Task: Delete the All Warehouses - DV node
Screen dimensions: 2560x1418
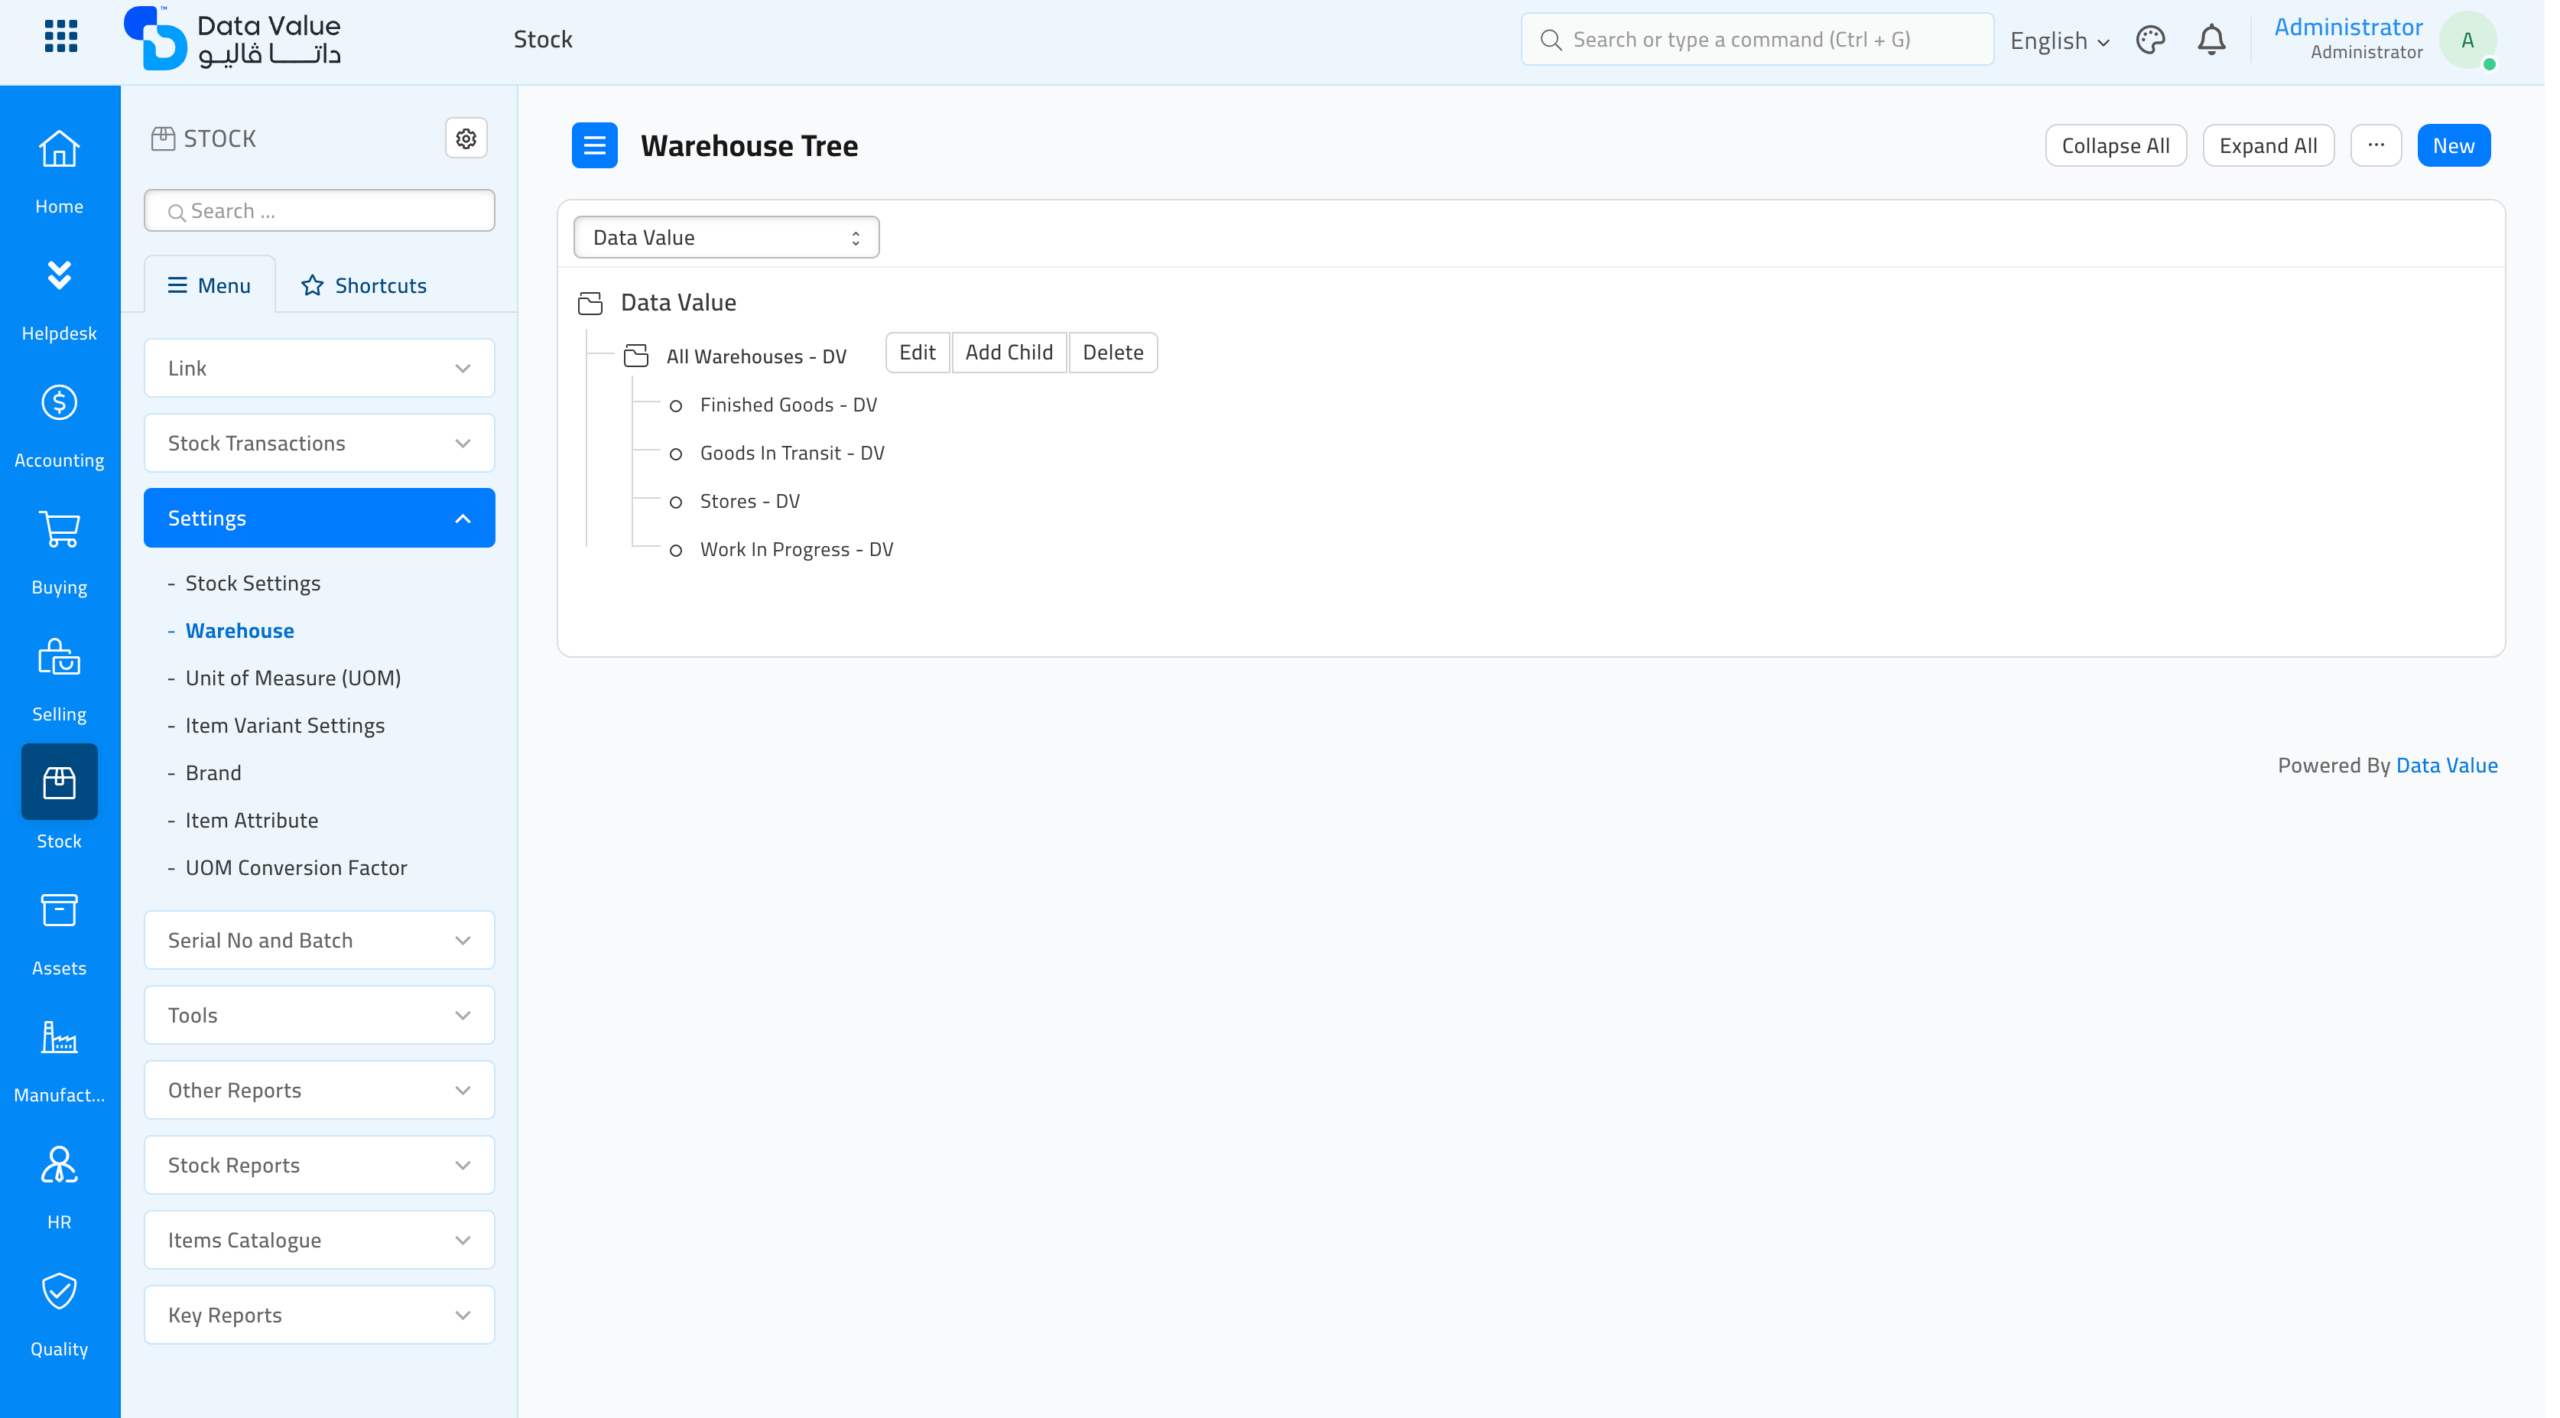Action: (1113, 353)
